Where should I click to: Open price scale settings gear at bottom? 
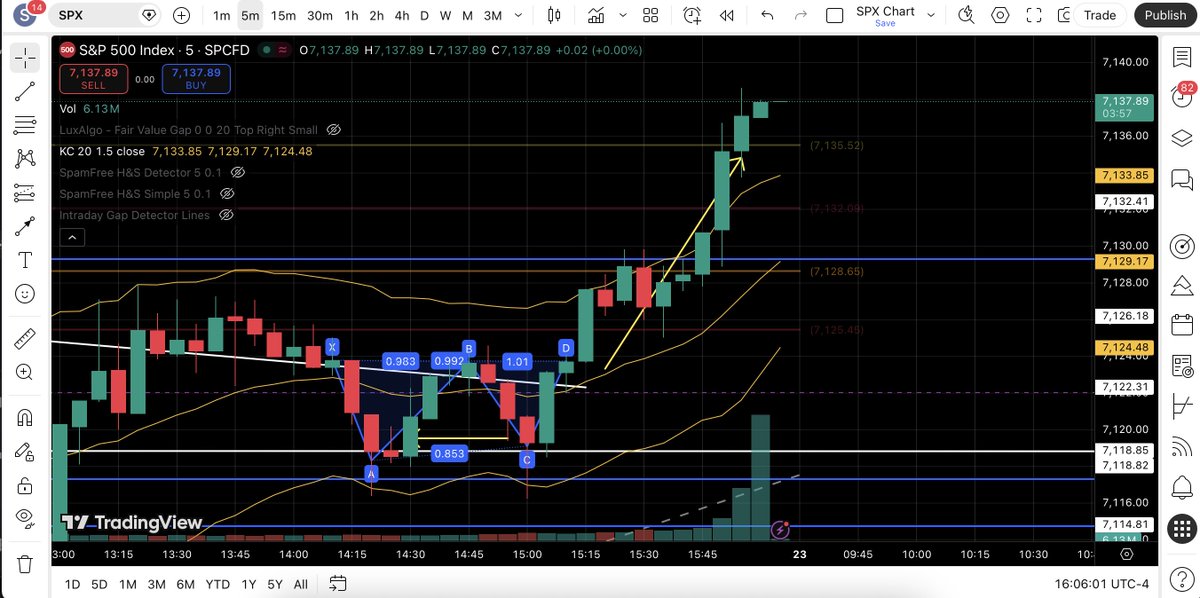coord(1126,553)
